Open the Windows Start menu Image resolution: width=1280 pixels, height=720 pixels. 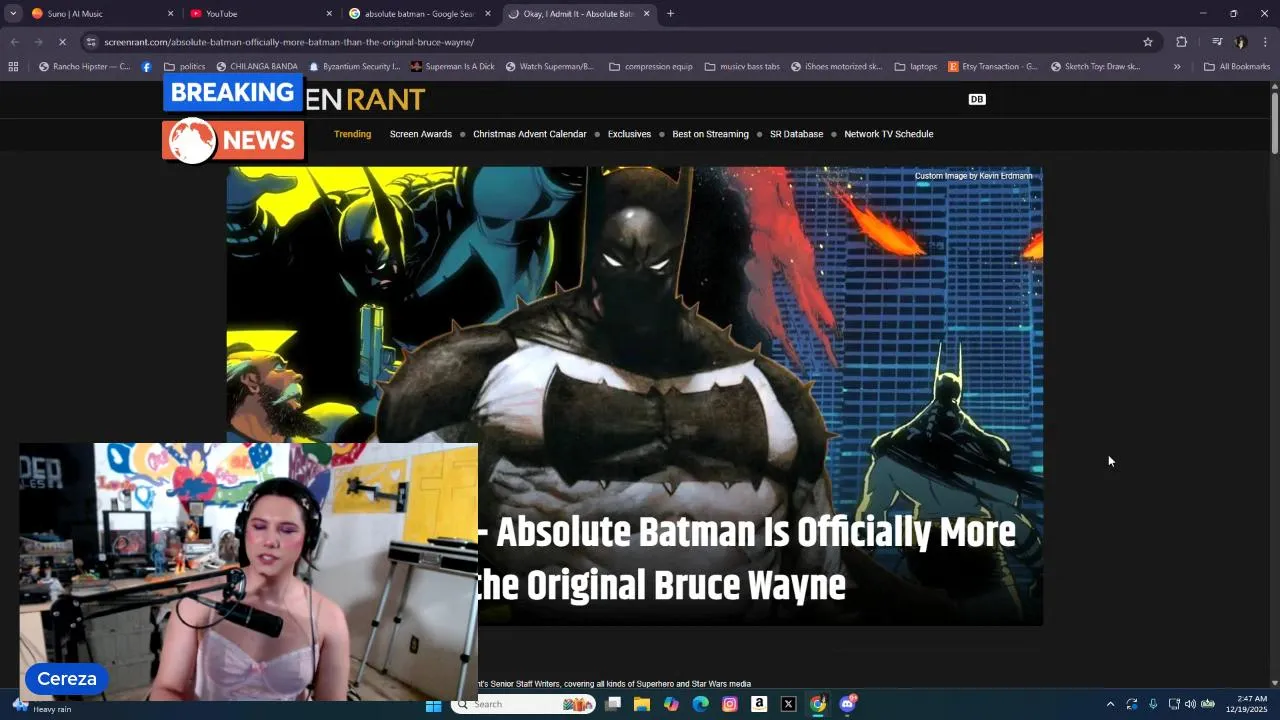tap(433, 704)
